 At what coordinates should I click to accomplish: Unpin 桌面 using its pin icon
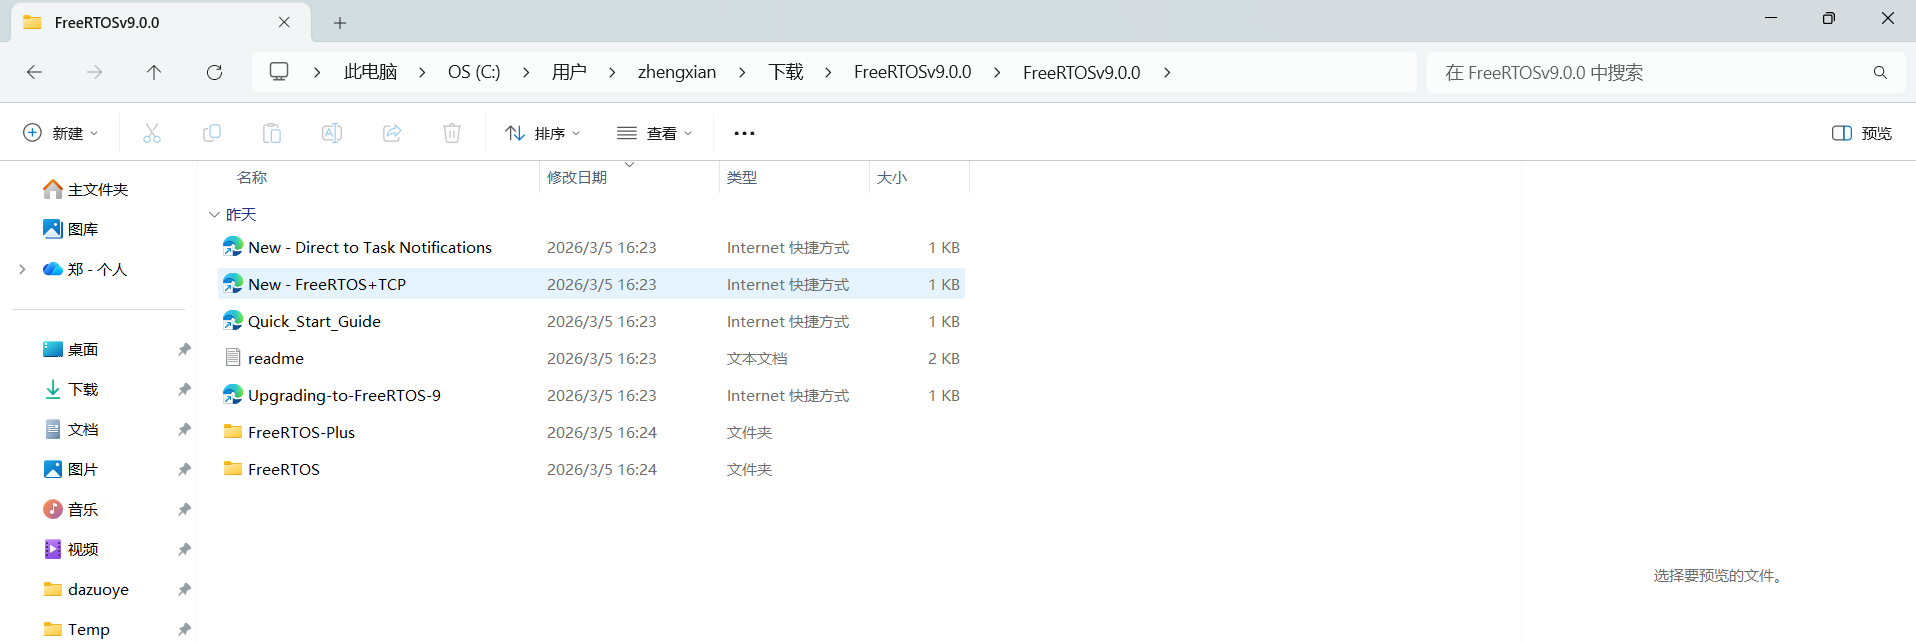pyautogui.click(x=184, y=349)
